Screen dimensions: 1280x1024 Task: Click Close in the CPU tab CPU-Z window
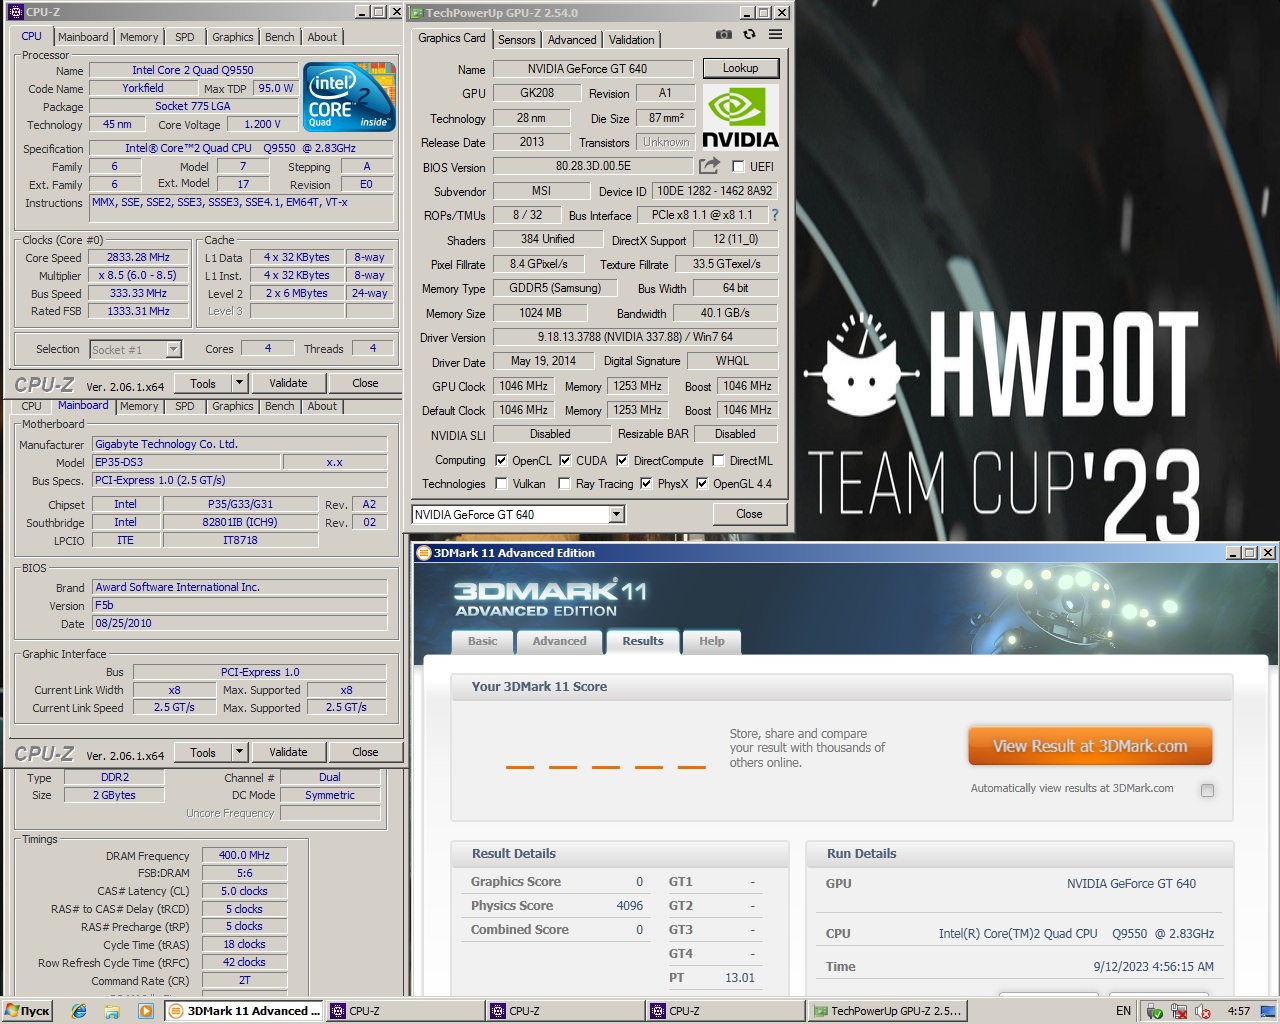(365, 383)
